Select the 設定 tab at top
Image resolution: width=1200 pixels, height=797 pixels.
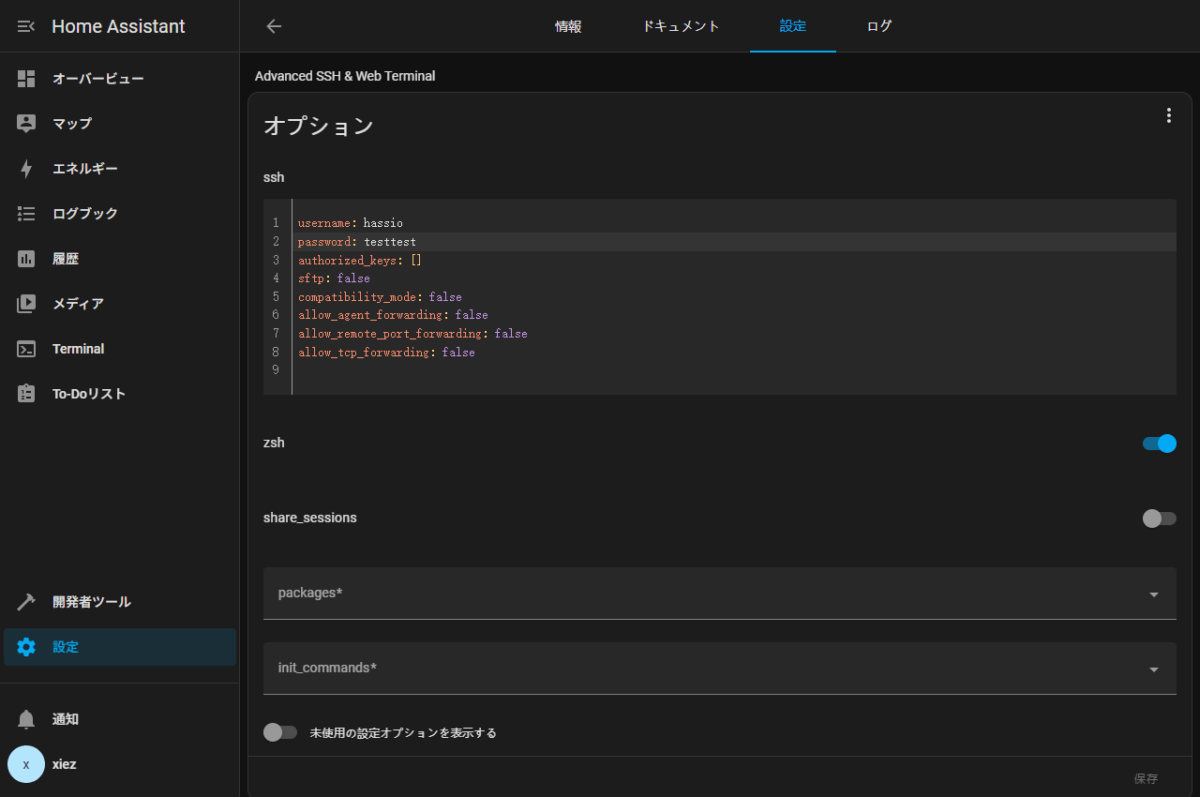793,26
